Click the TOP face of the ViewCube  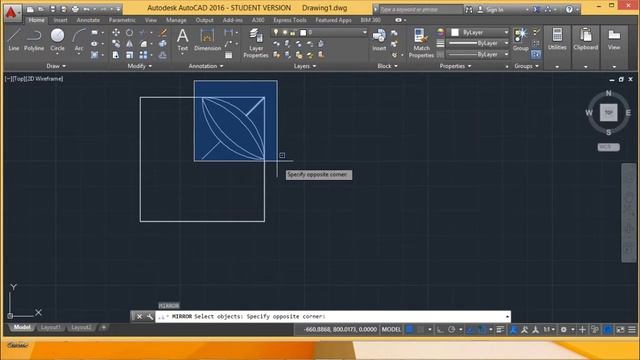pyautogui.click(x=608, y=113)
